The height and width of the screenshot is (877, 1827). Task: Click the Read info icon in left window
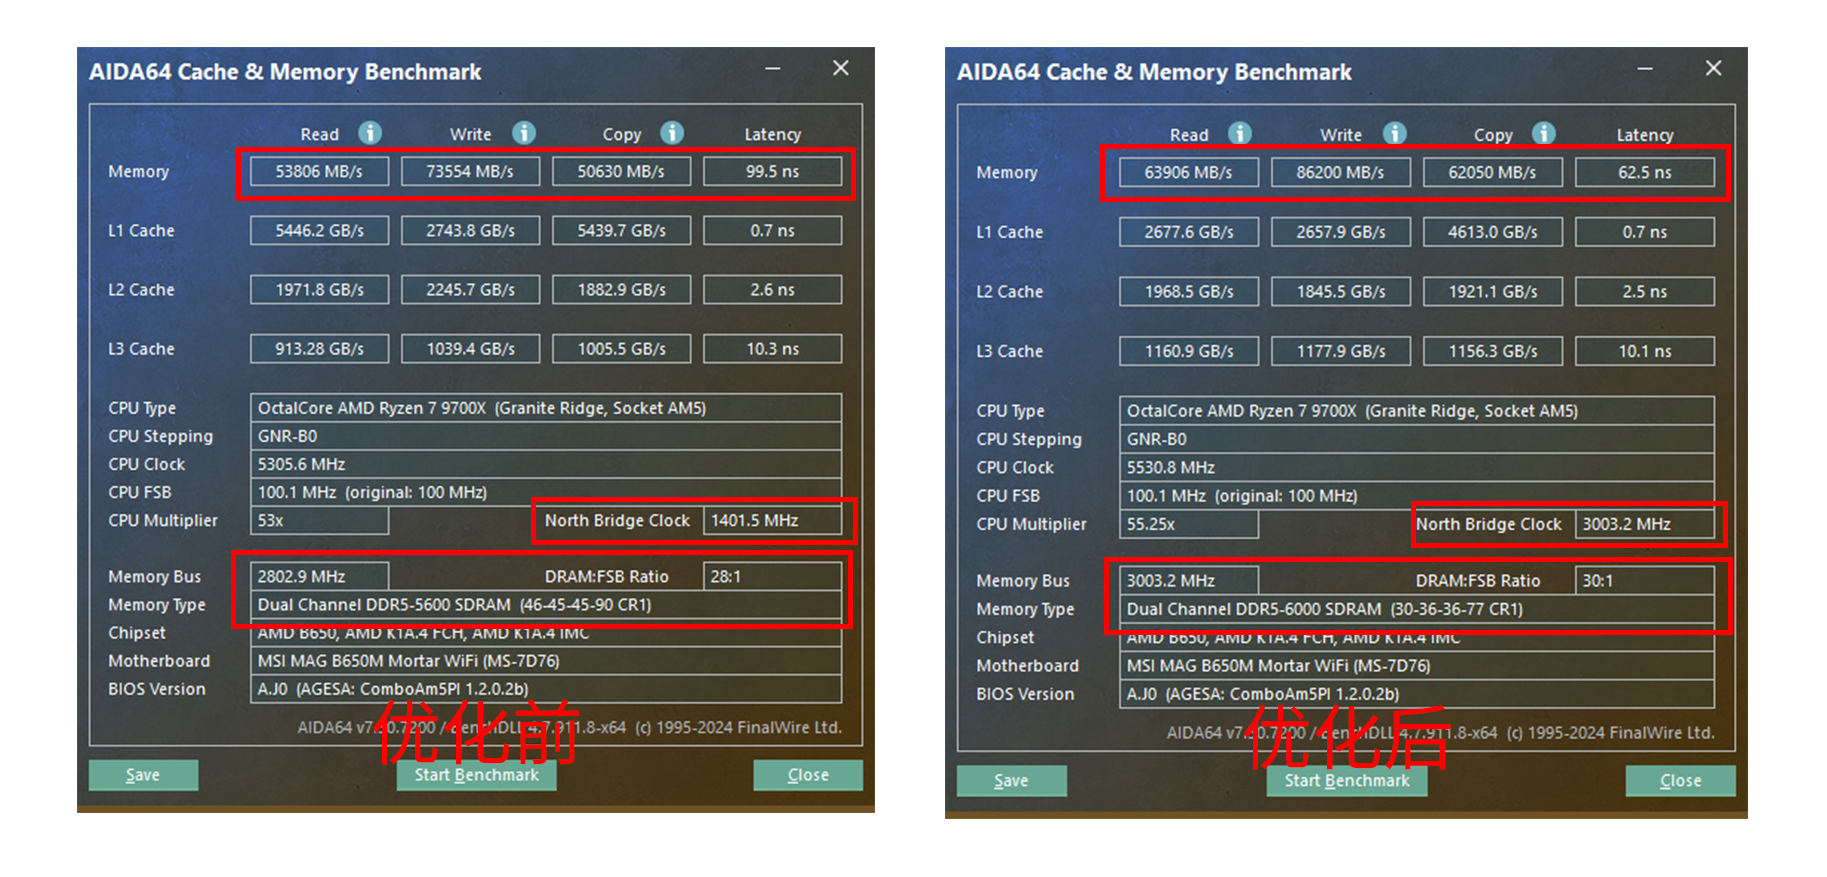coord(370,133)
